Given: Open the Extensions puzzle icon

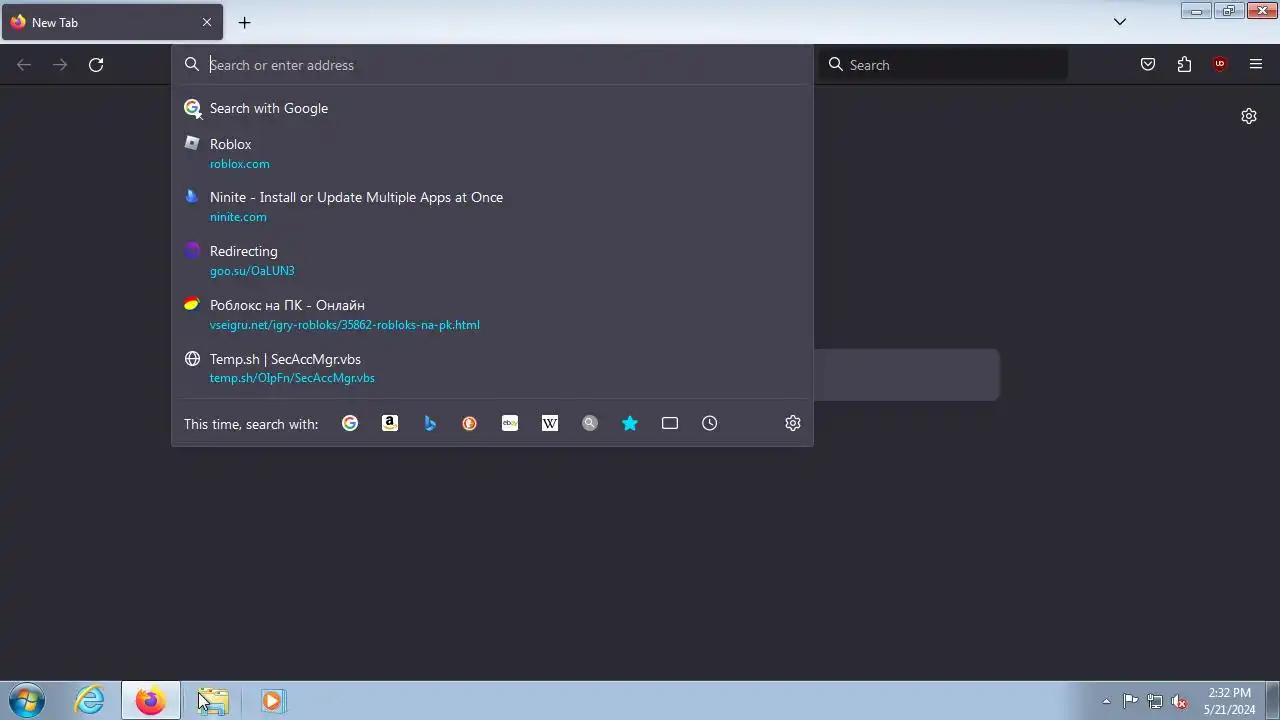Looking at the screenshot, I should 1184,65.
